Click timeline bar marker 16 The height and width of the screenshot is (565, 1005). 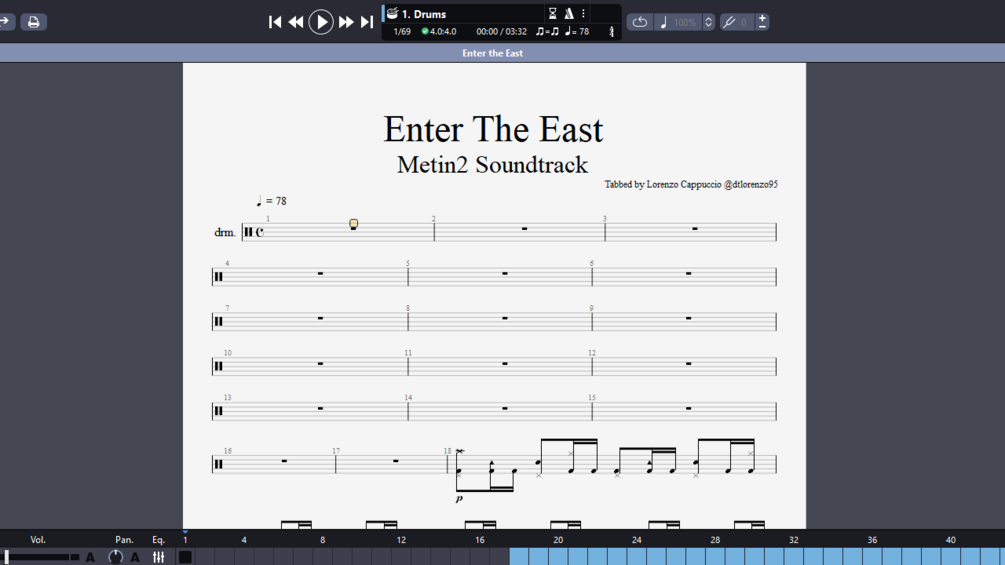point(479,540)
